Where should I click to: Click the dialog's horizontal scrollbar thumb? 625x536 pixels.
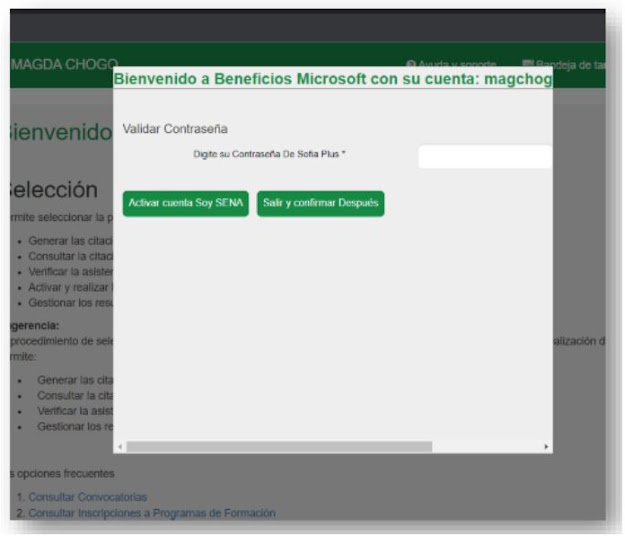click(x=279, y=447)
